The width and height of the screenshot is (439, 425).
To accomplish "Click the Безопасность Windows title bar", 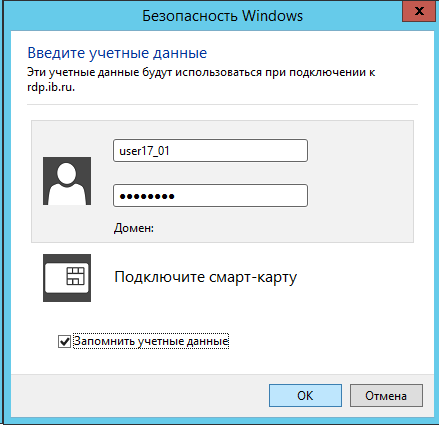I will click(222, 16).
